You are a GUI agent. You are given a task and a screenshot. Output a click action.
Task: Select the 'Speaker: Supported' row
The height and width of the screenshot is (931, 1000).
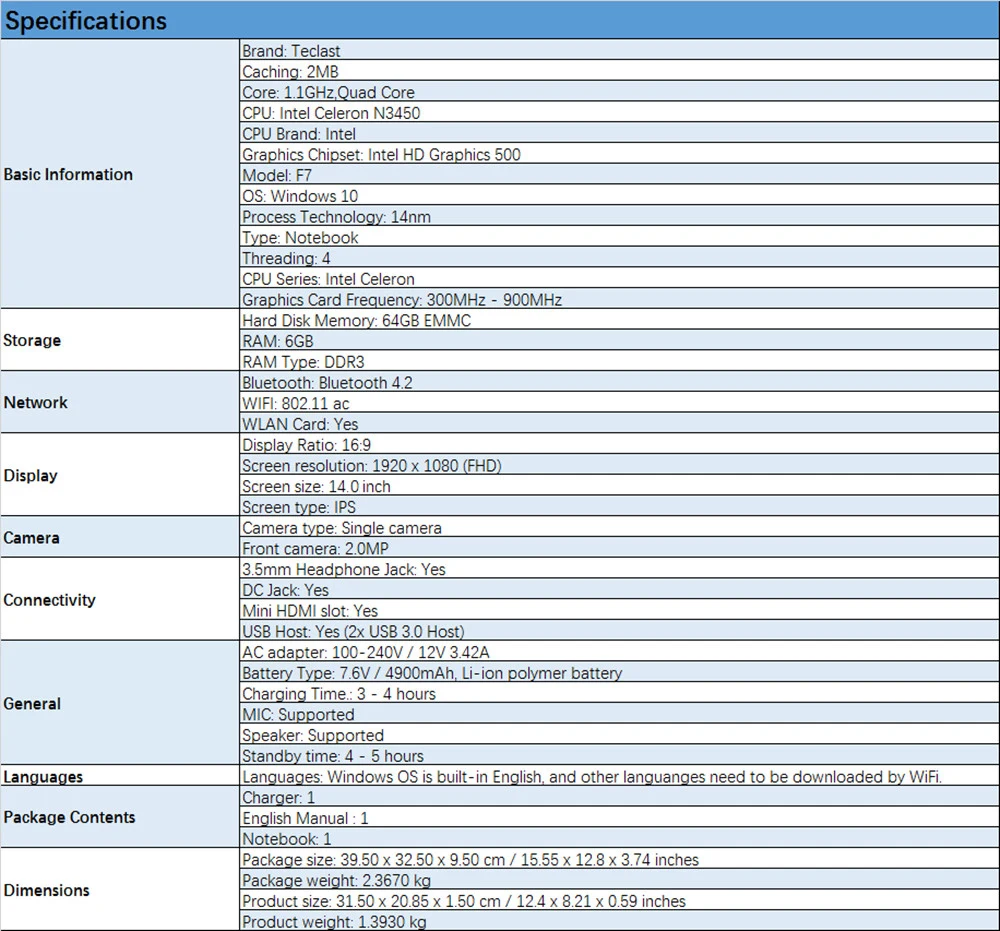pos(619,734)
